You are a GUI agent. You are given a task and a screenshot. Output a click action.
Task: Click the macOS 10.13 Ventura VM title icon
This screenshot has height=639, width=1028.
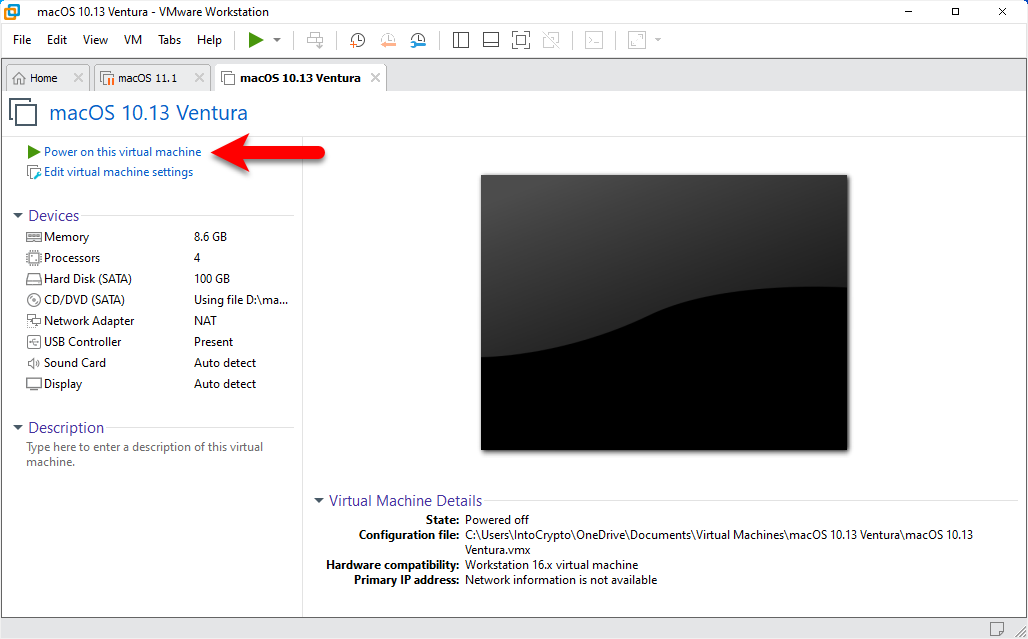click(24, 112)
